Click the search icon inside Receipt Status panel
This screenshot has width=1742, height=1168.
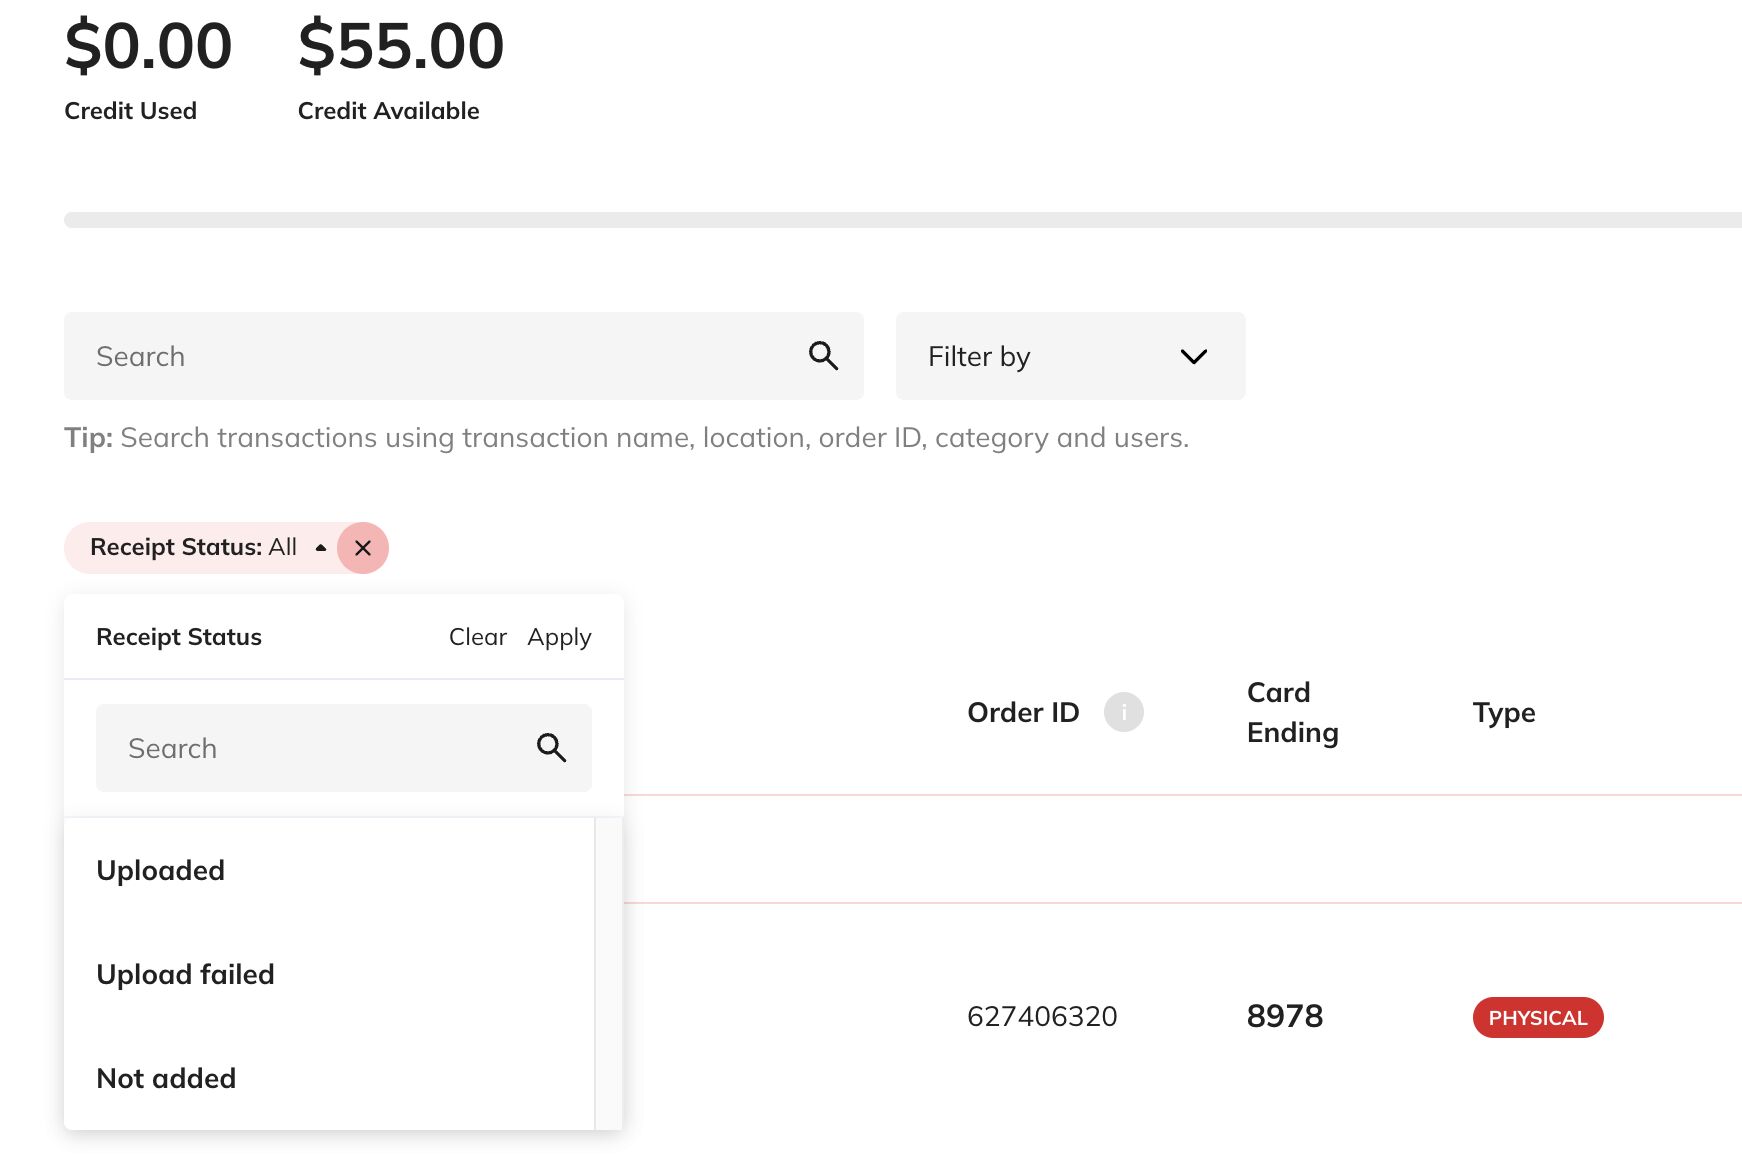[x=552, y=747]
